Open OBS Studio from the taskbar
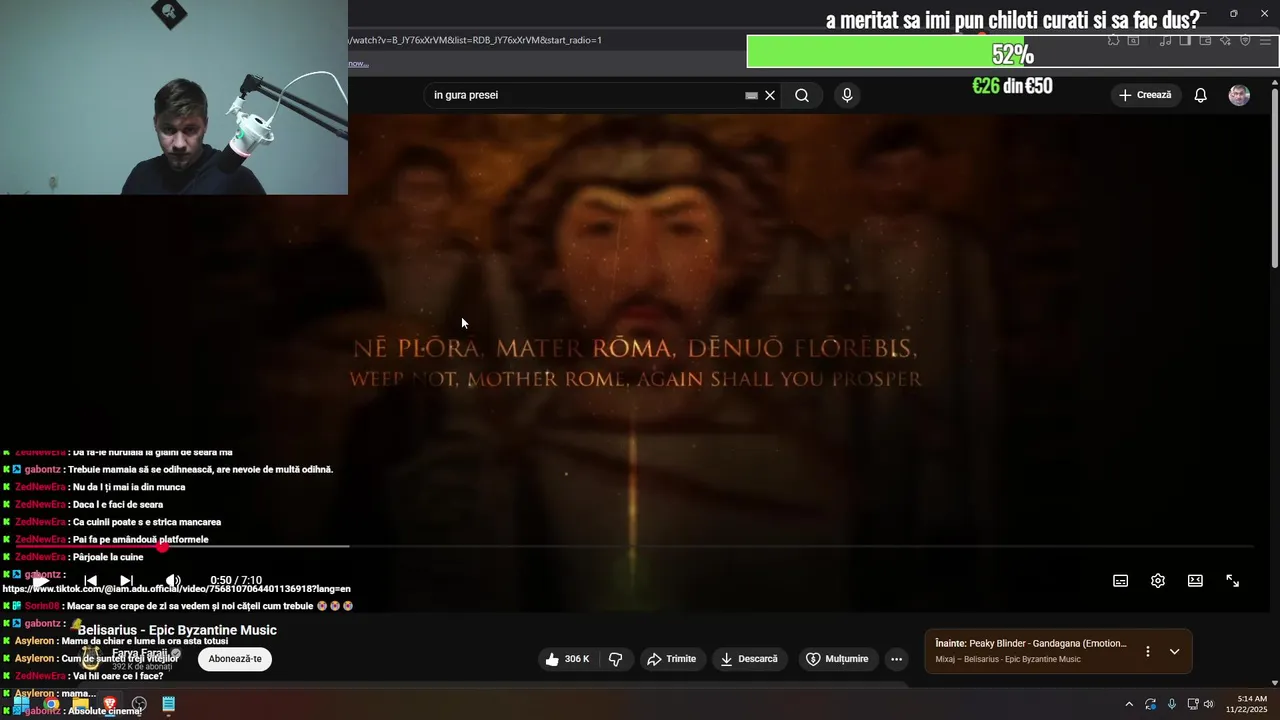Image resolution: width=1280 pixels, height=720 pixels. (x=139, y=704)
